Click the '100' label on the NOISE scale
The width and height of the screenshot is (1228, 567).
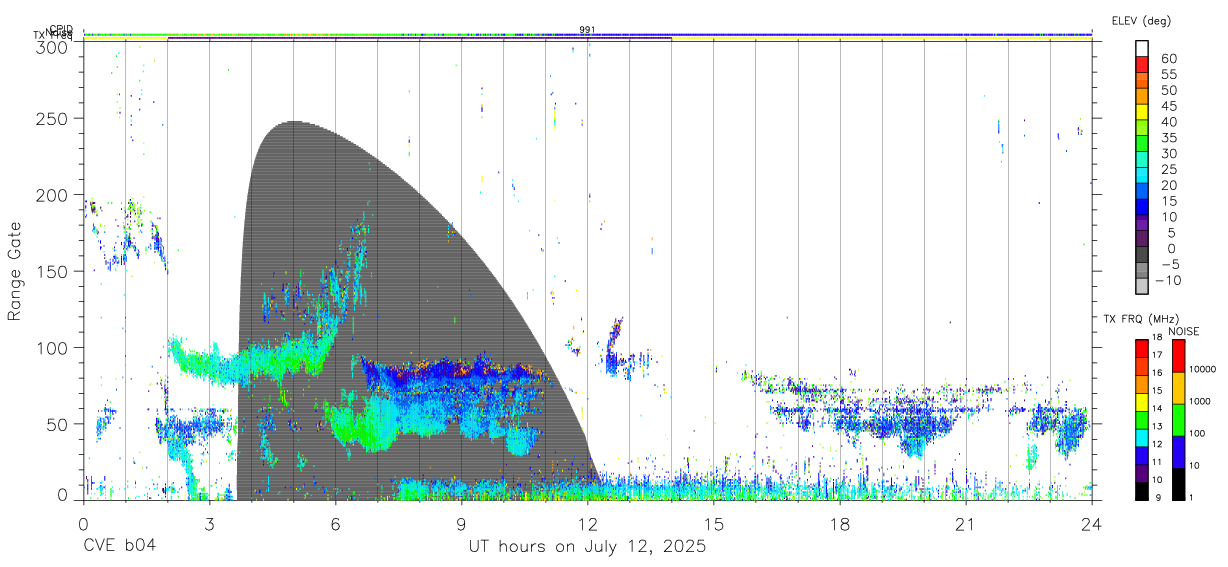point(1198,433)
